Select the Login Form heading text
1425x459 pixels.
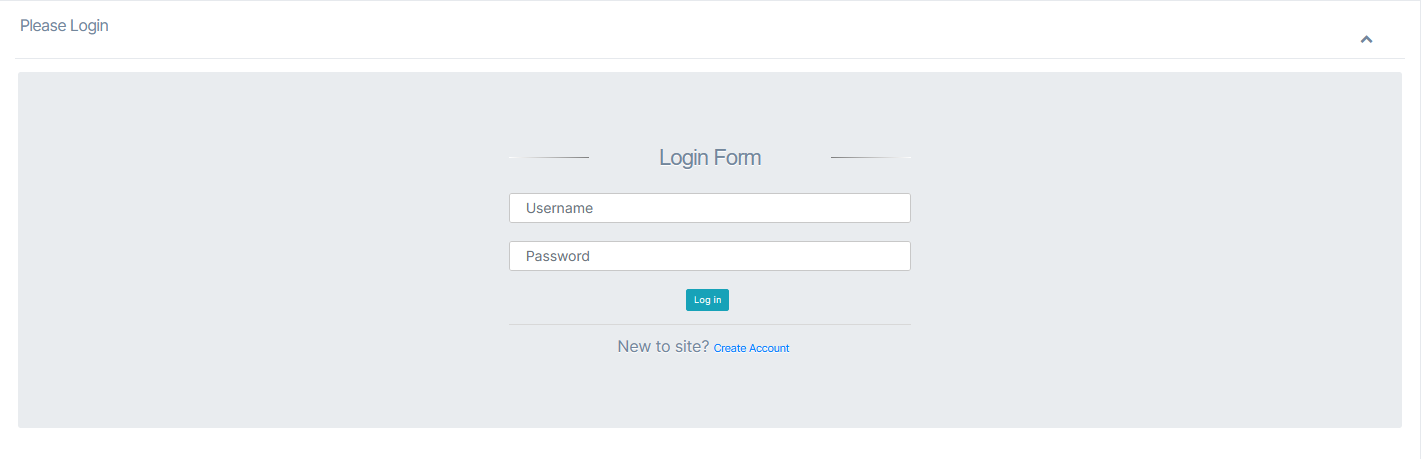pos(709,158)
